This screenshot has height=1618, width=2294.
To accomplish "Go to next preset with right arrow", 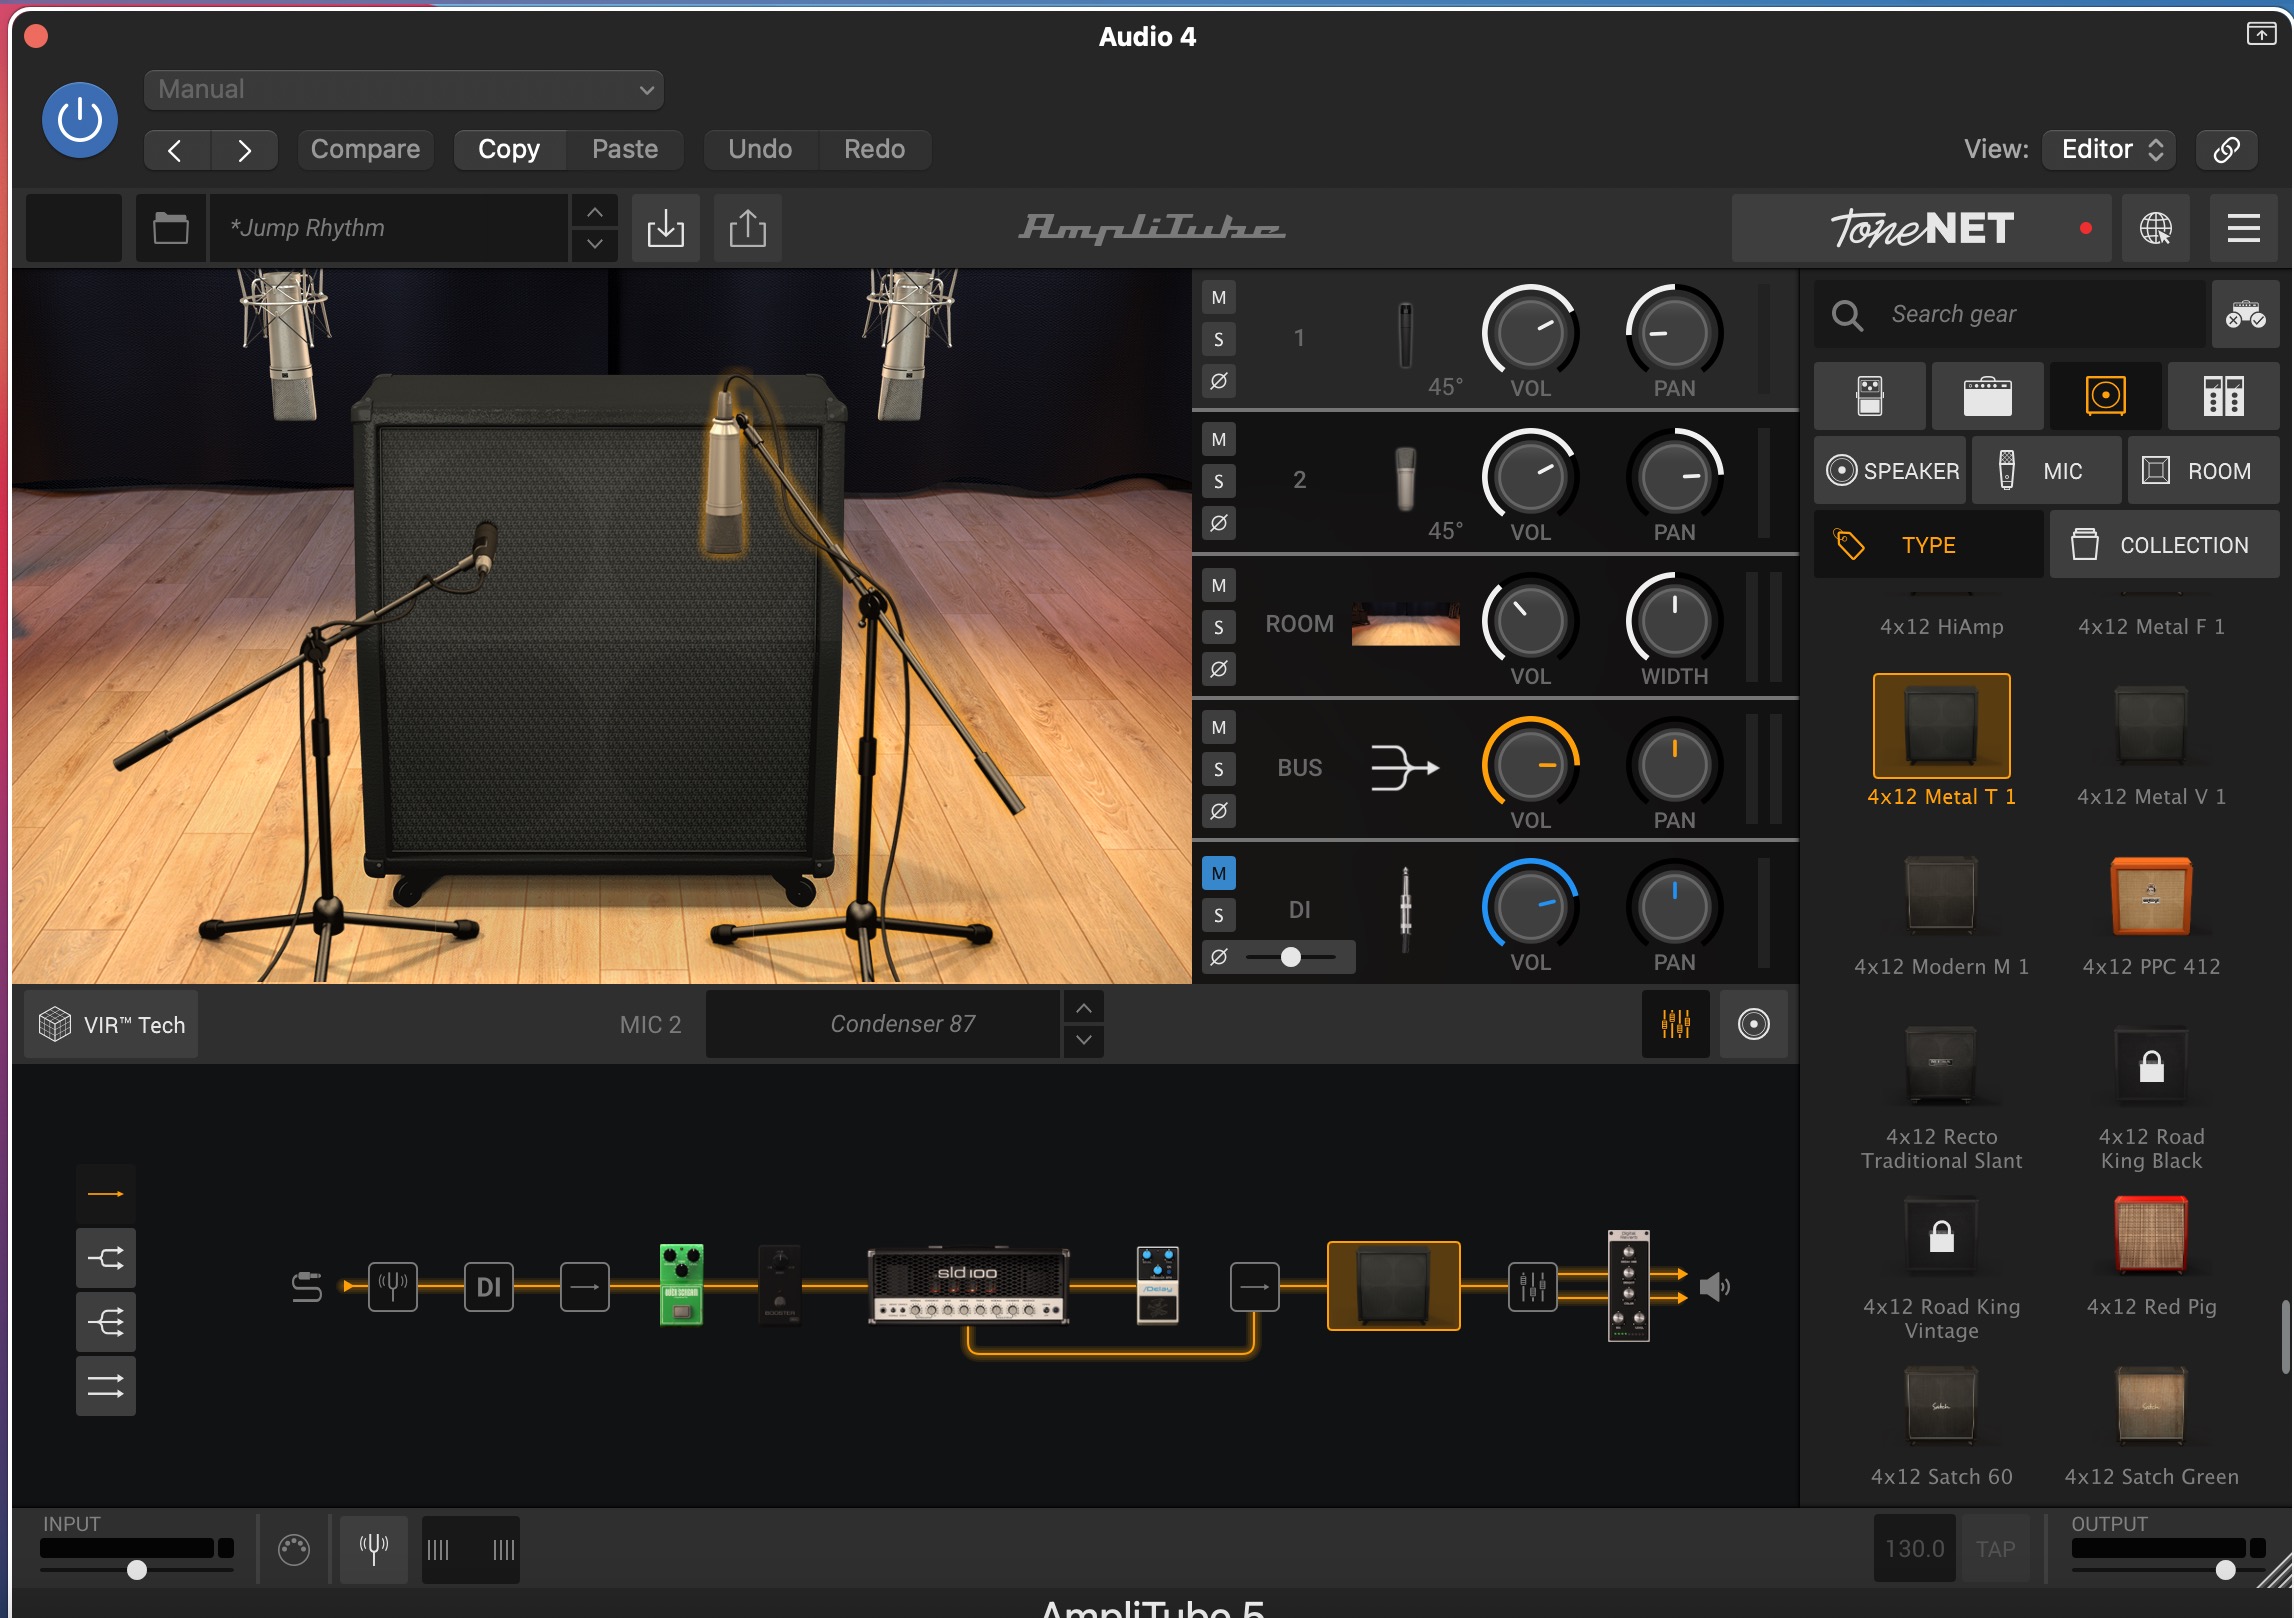I will pyautogui.click(x=245, y=150).
